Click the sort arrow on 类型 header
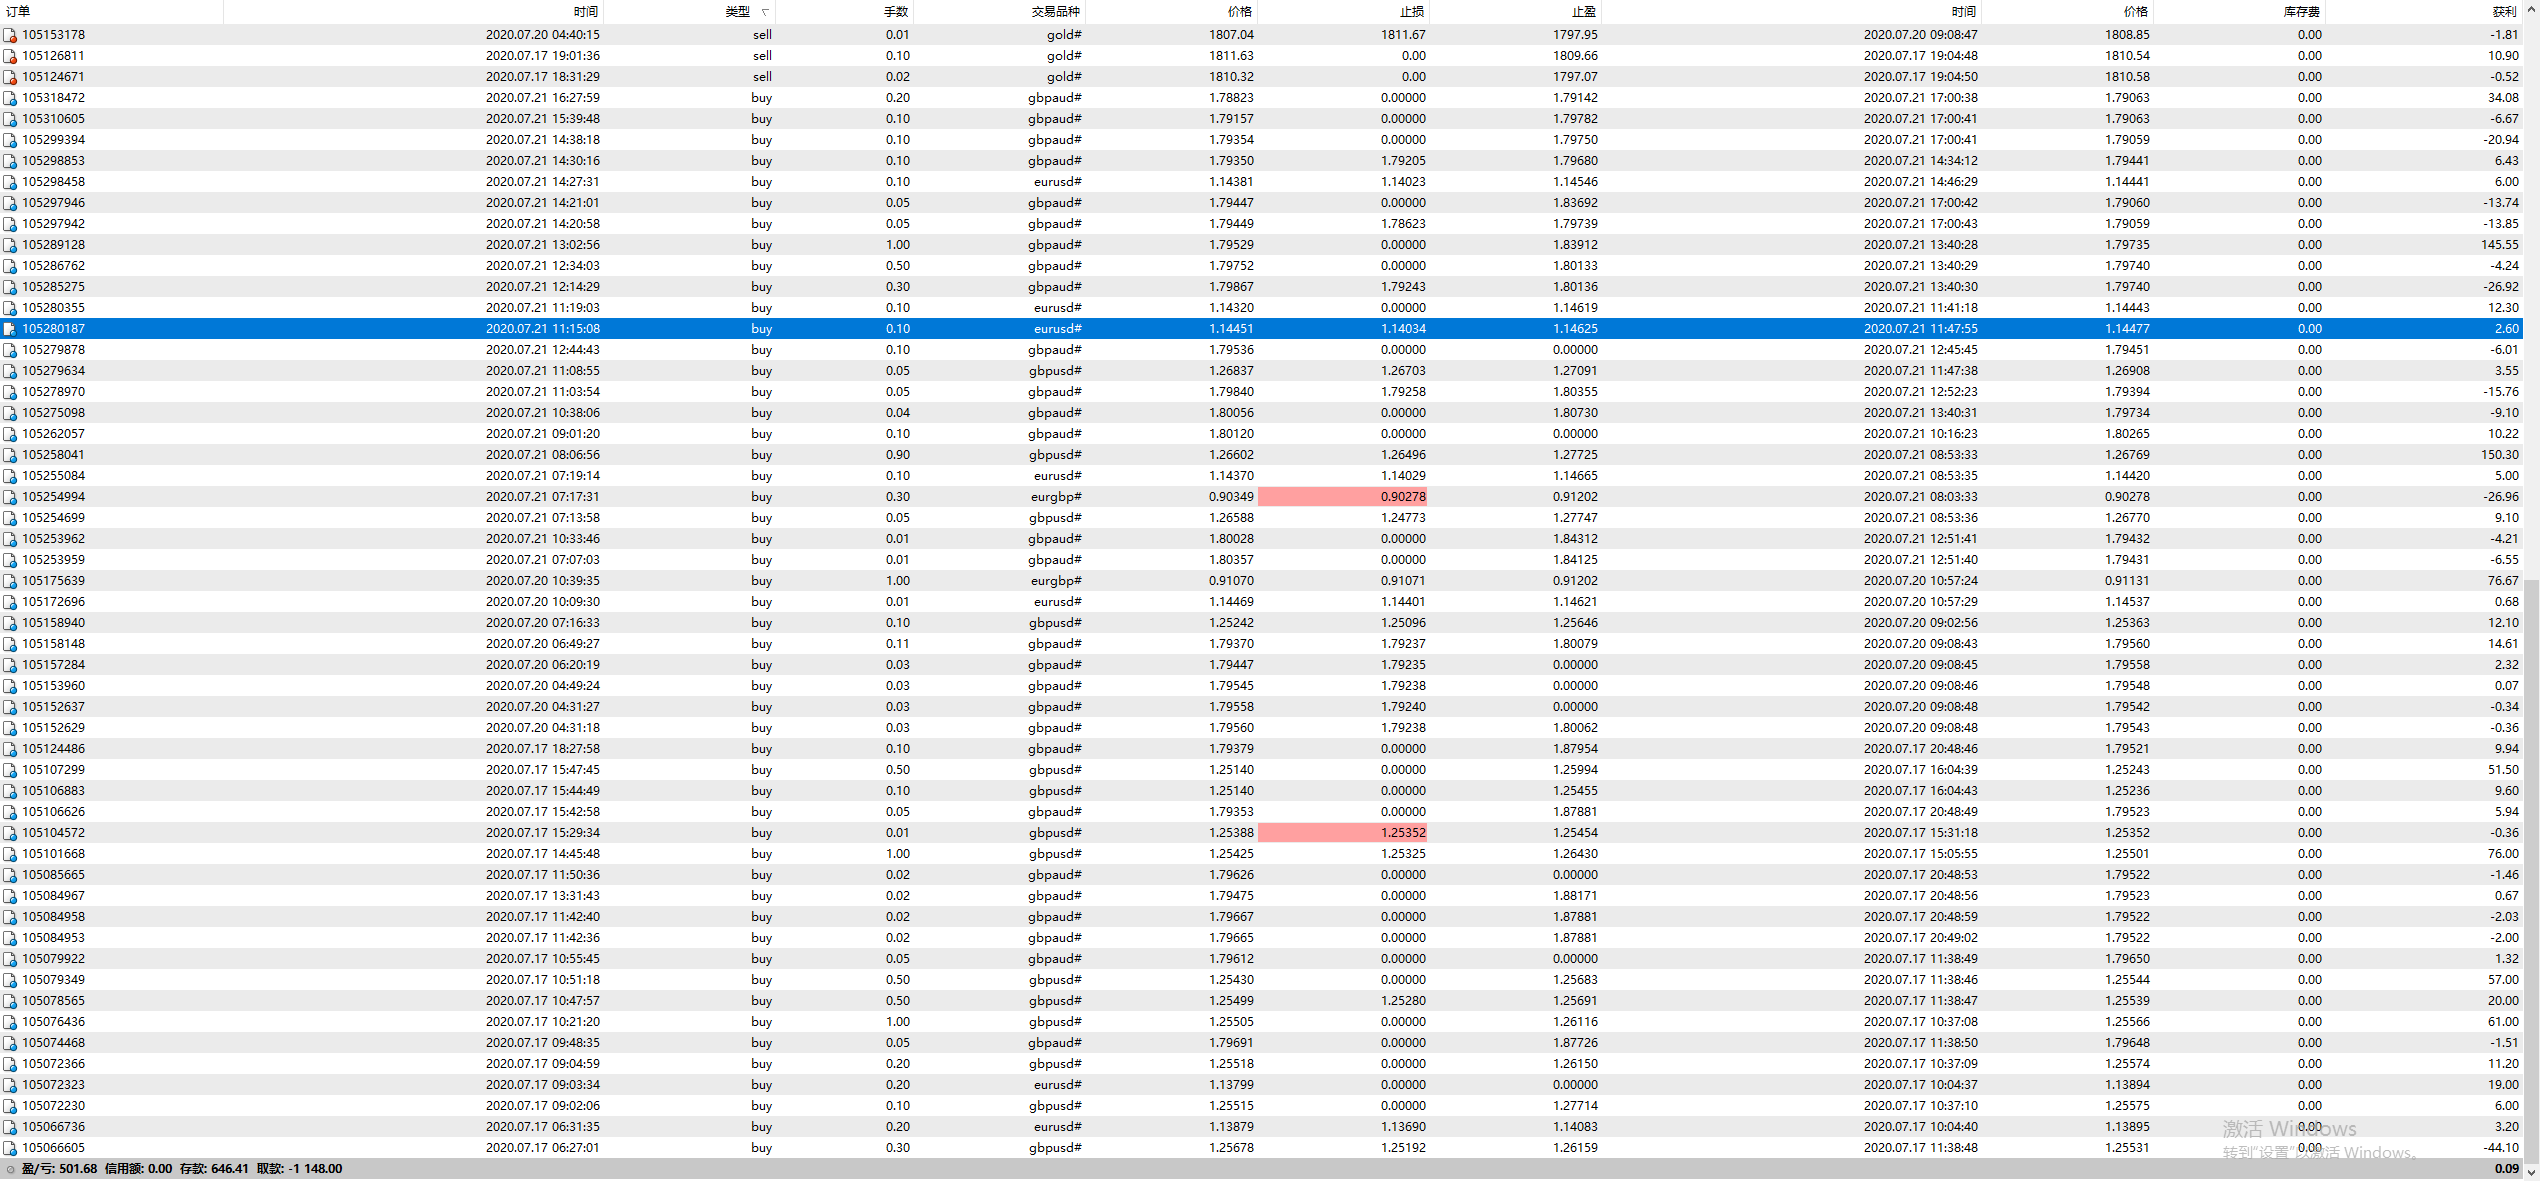 coord(765,12)
